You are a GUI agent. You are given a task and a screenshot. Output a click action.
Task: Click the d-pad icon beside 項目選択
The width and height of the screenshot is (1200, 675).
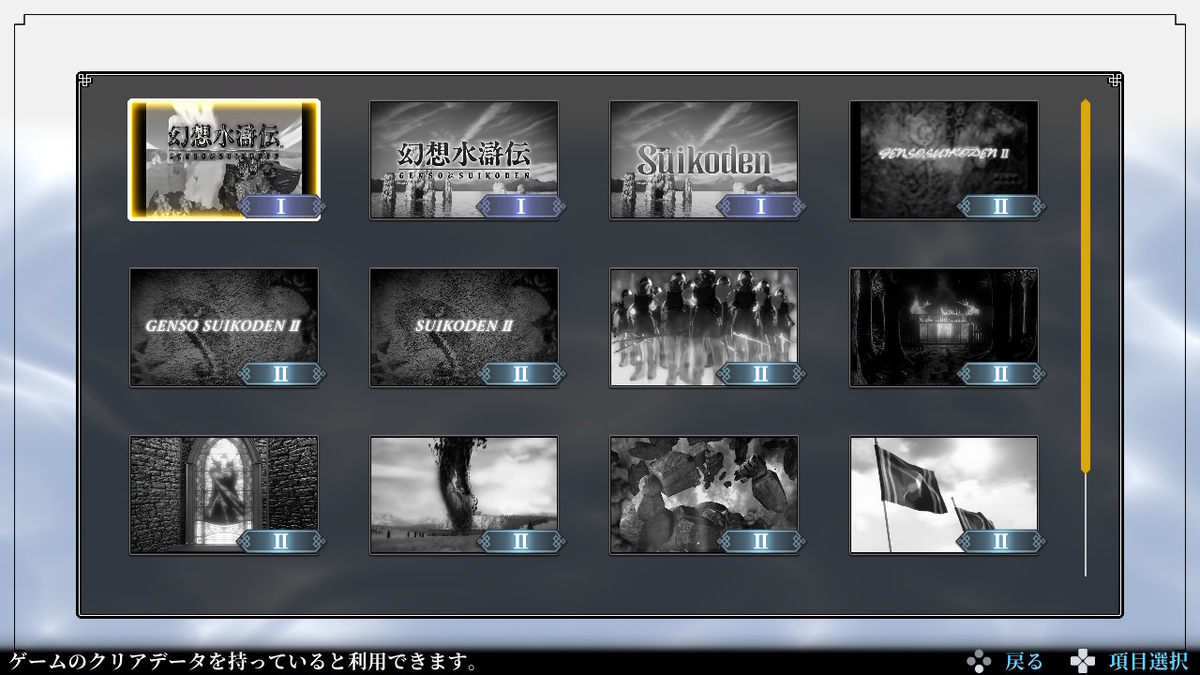coord(1083,661)
